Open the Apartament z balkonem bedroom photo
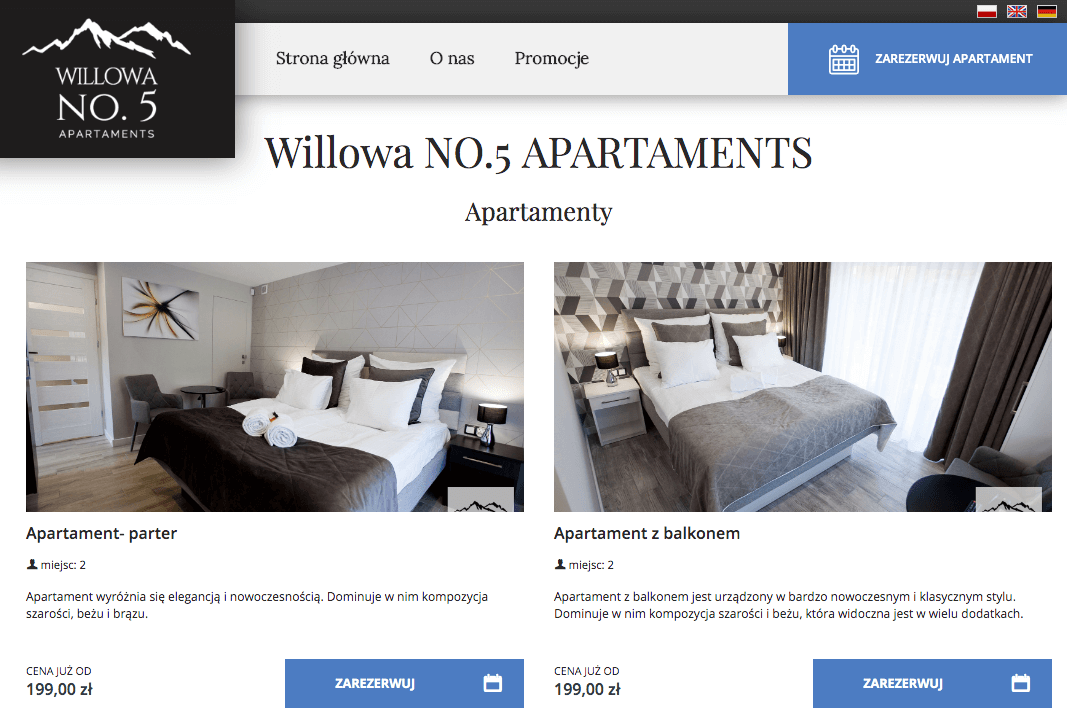The height and width of the screenshot is (727, 1067). 803,387
